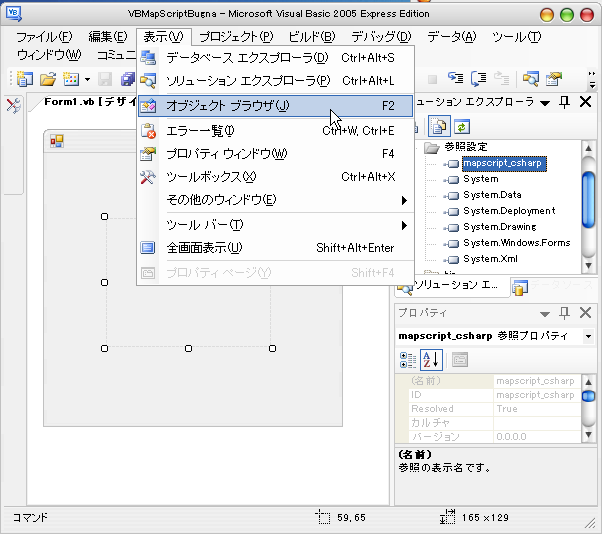Open the ツール(T) menu

coord(516,37)
